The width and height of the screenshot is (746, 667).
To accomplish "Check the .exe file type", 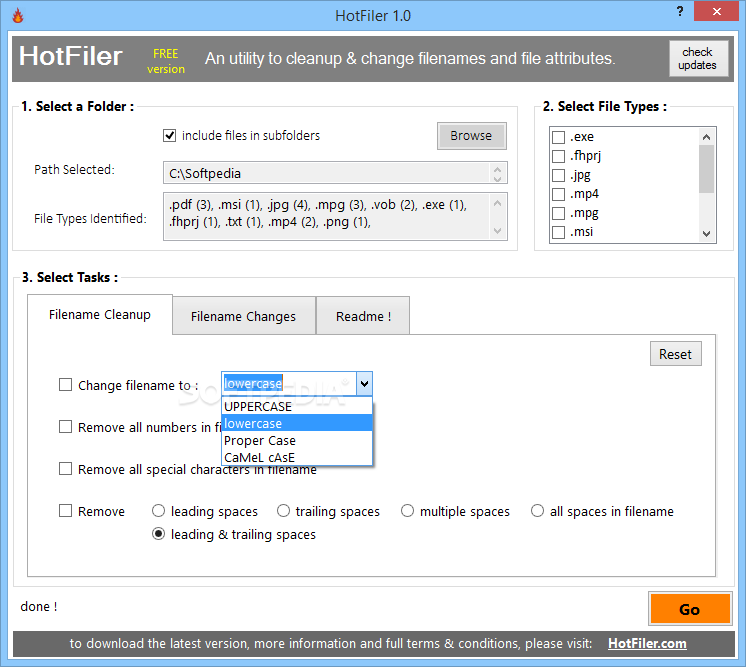I will (x=558, y=137).
